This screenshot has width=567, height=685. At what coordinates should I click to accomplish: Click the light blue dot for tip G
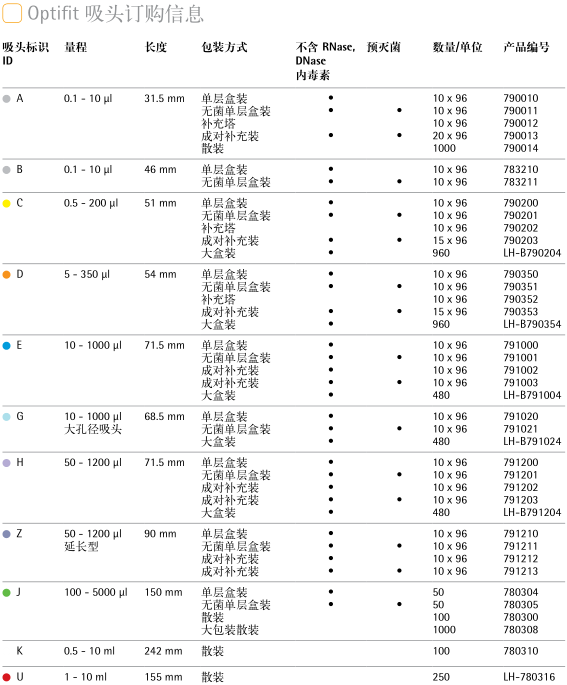pos(7,417)
